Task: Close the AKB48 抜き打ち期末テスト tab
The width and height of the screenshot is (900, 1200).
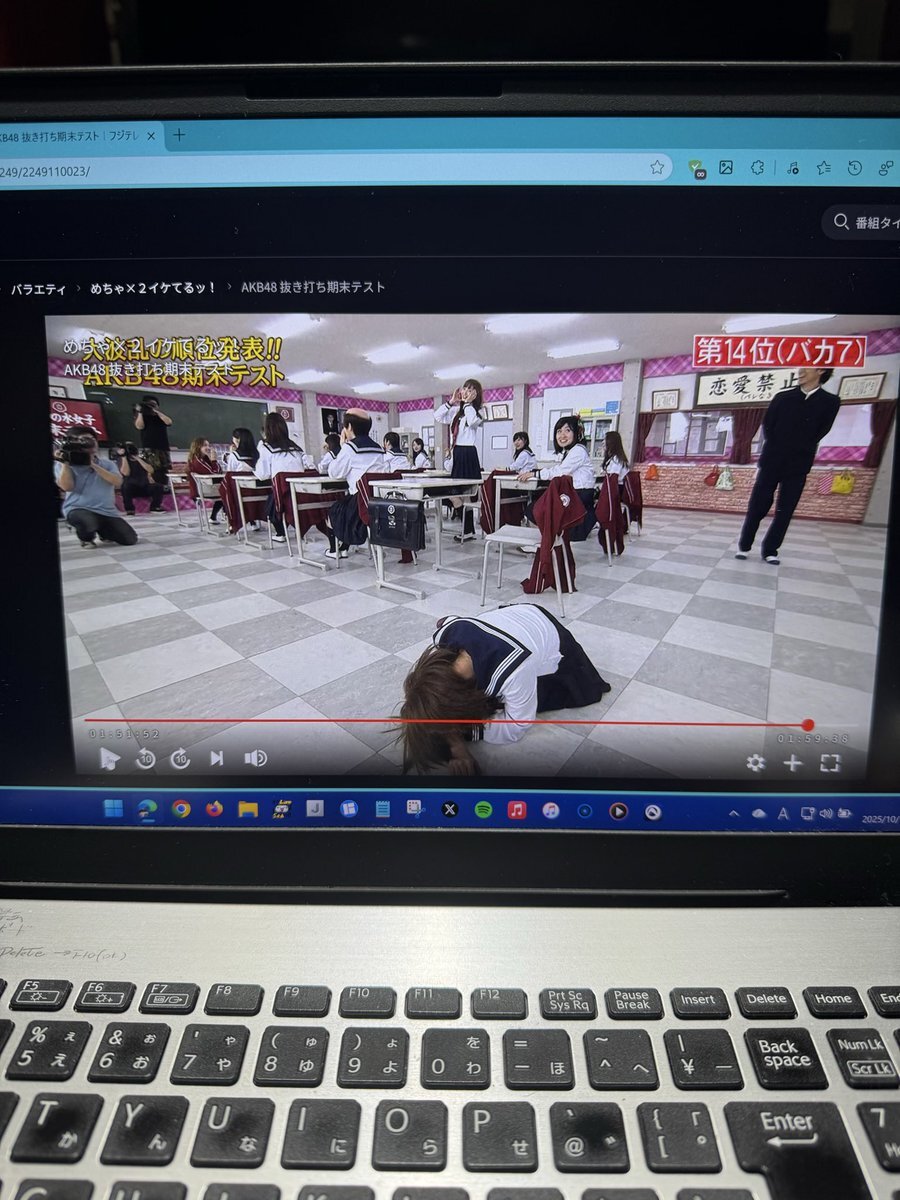Action: (x=151, y=136)
